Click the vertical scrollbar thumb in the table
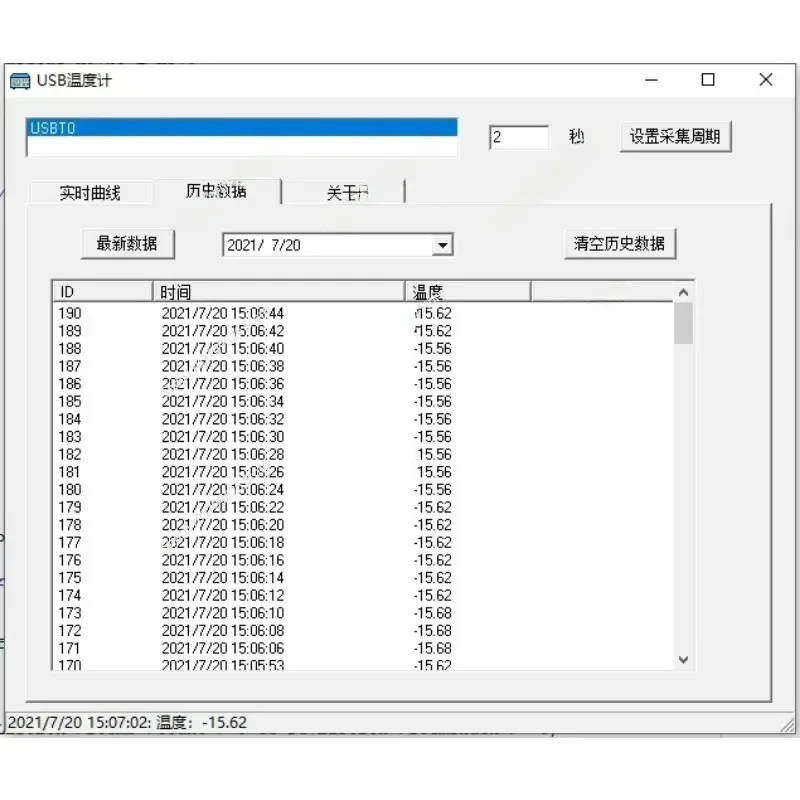The image size is (800, 800). tap(683, 323)
